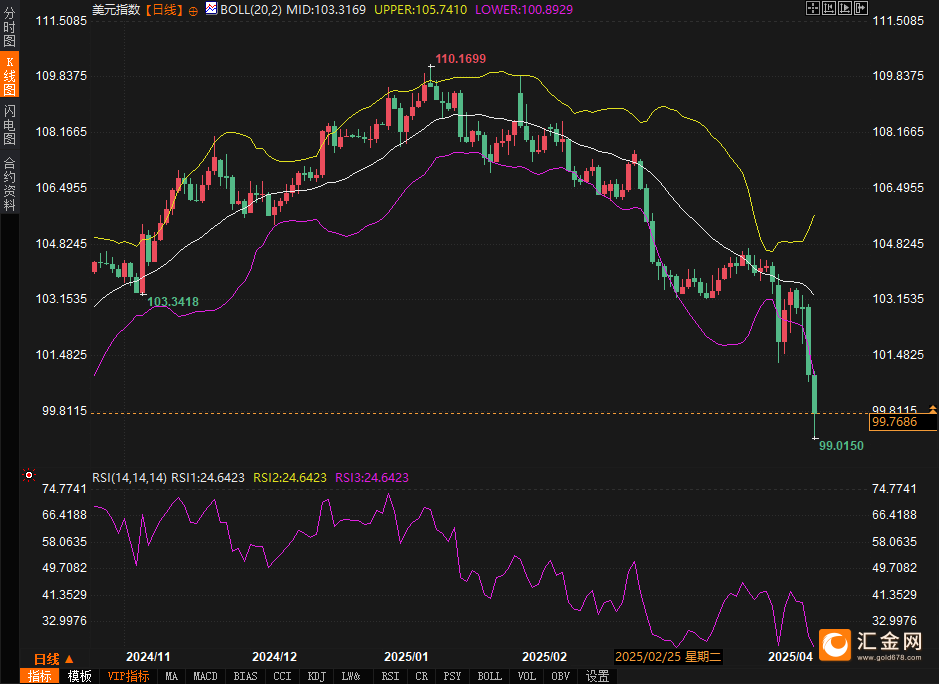939x684 pixels.
Task: Click the current price box 99.7686
Action: [902, 422]
